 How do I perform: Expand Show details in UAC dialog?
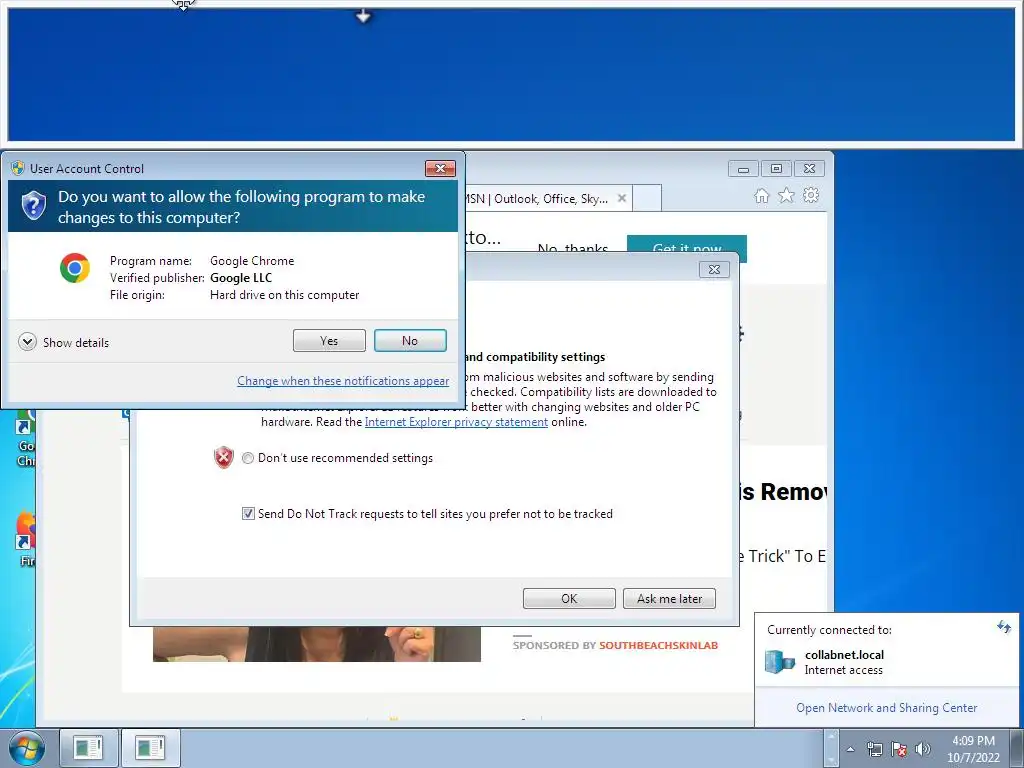tap(63, 342)
